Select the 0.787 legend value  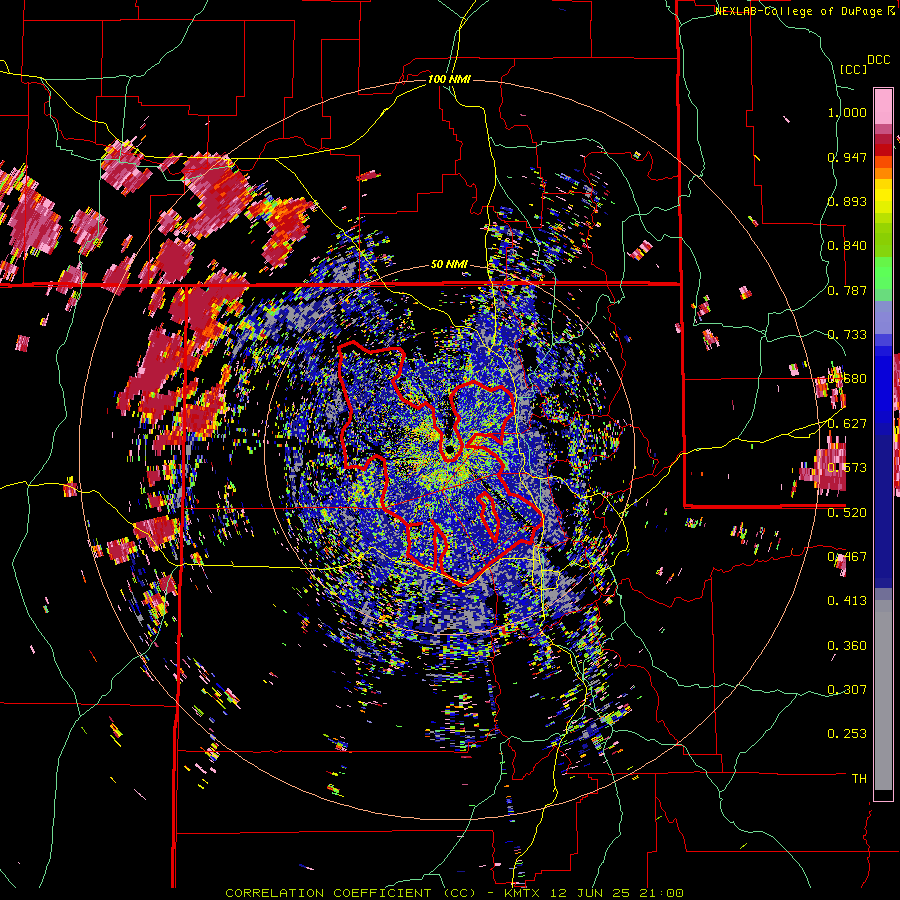tap(847, 290)
